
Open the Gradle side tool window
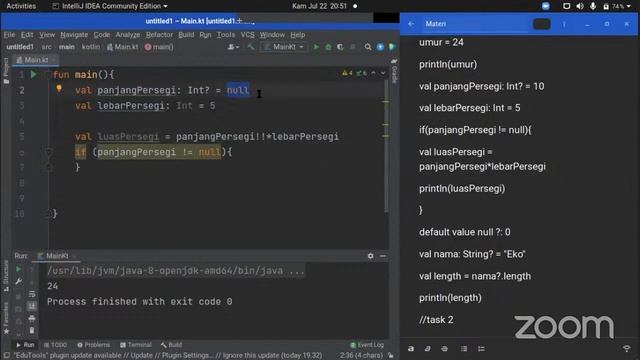tap(394, 71)
